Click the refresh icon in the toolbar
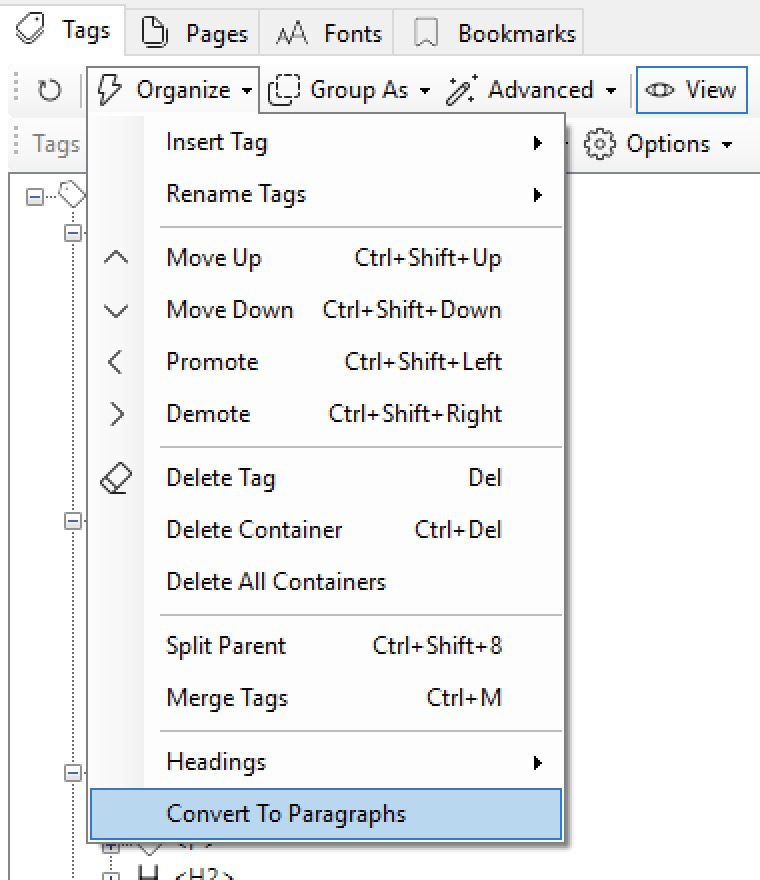This screenshot has width=760, height=880. point(49,91)
